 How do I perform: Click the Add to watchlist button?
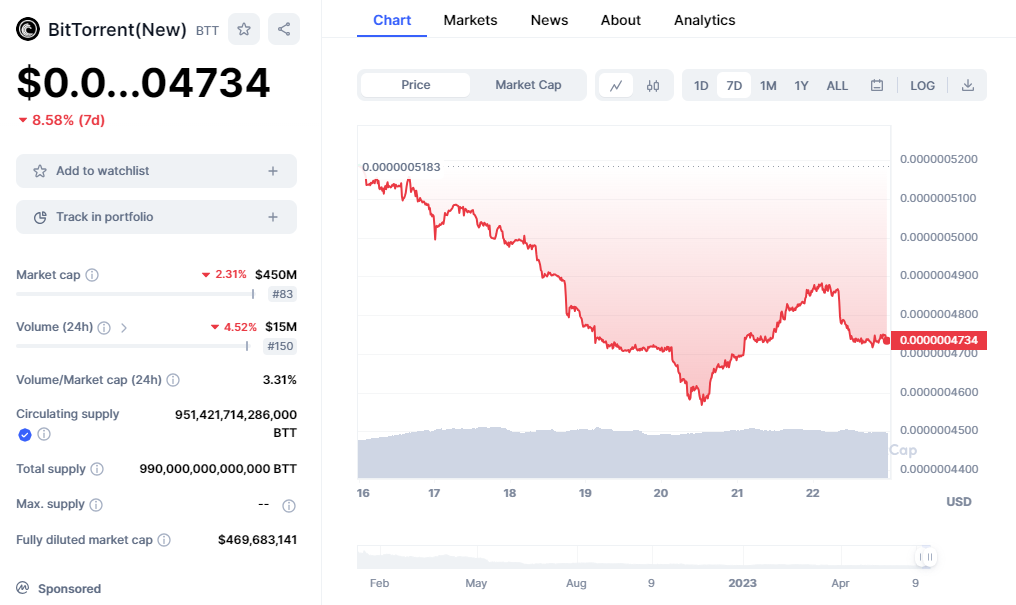tap(156, 171)
